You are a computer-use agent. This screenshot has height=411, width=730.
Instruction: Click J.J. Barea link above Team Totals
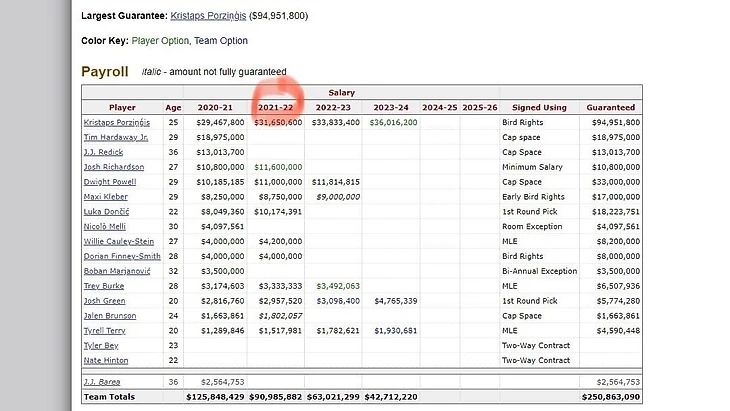pyautogui.click(x=103, y=381)
